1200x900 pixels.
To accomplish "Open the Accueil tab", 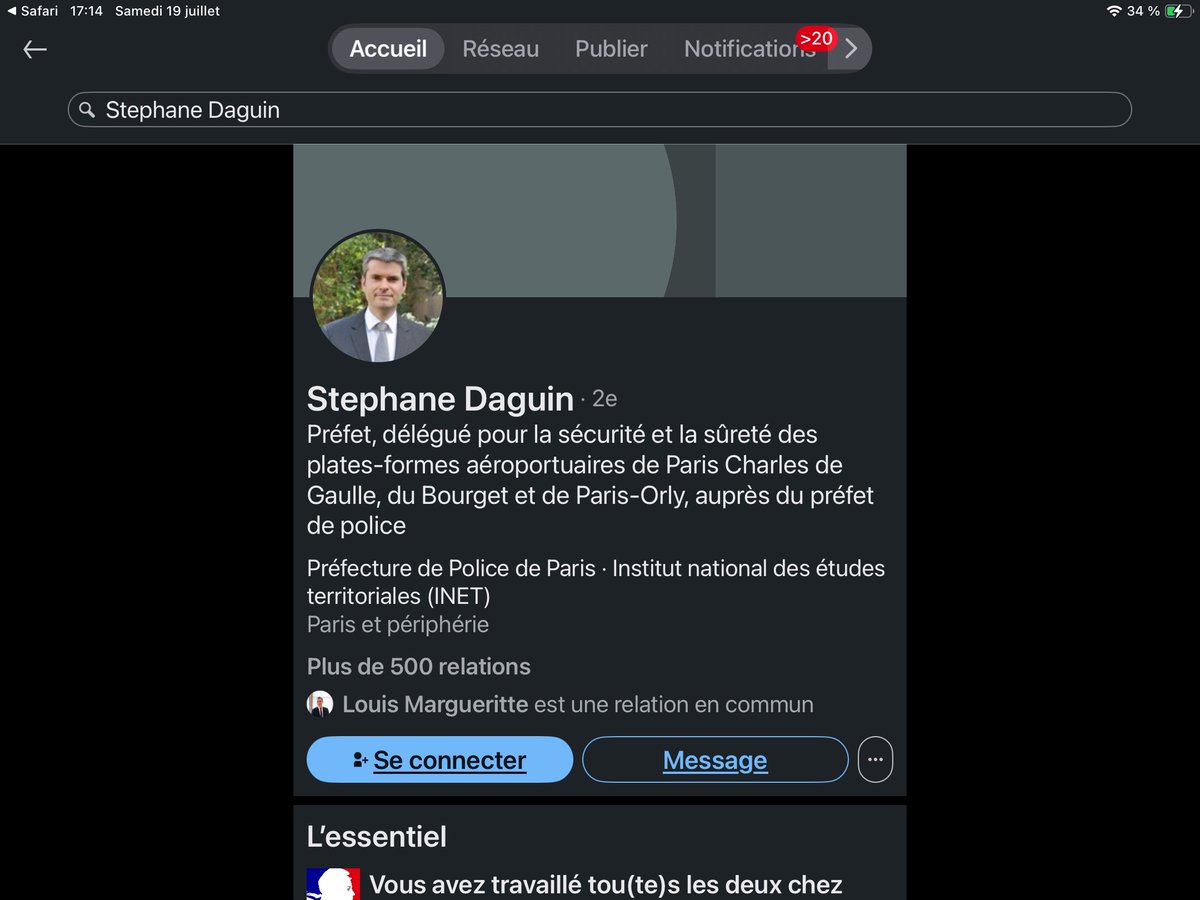I will click(x=388, y=49).
